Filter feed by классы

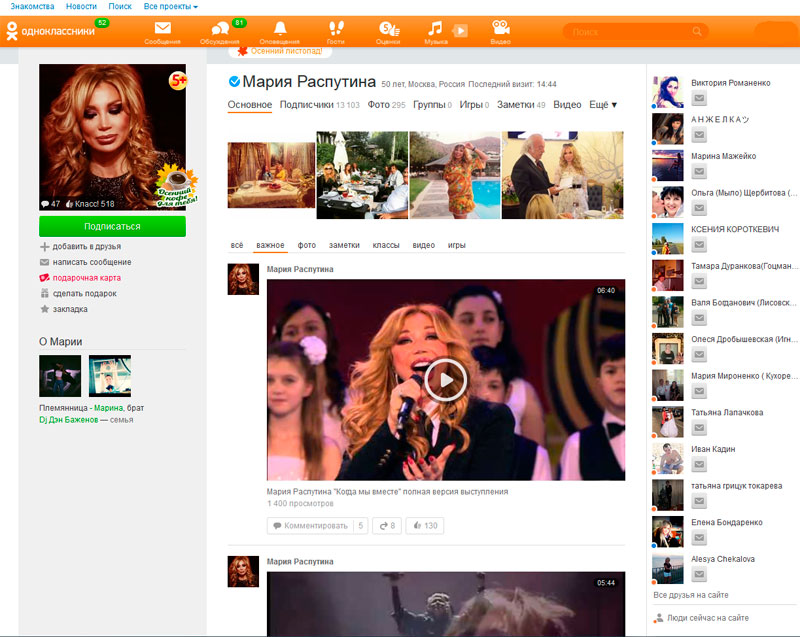pos(386,245)
